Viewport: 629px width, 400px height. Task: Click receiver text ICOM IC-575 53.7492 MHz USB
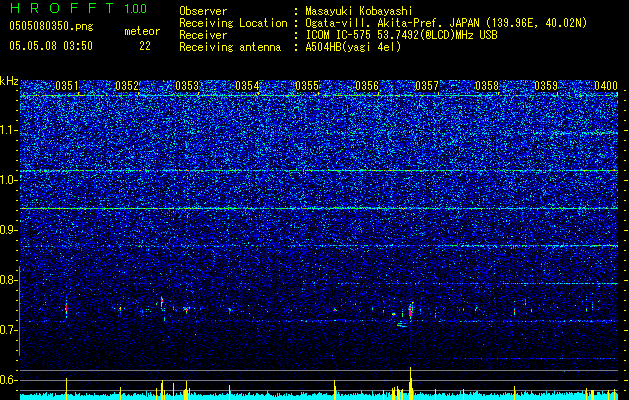coord(401,35)
